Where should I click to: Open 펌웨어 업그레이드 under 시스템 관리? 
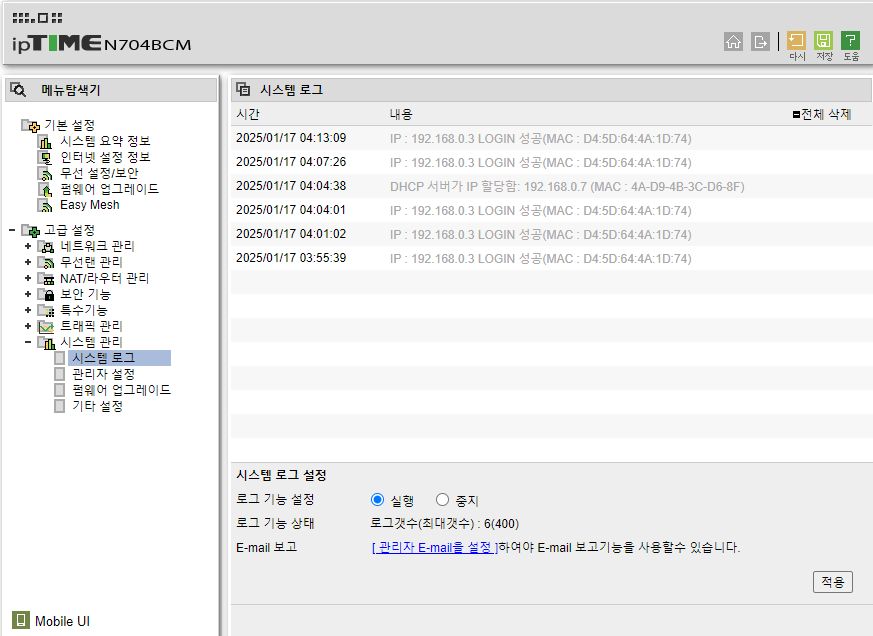tap(121, 390)
